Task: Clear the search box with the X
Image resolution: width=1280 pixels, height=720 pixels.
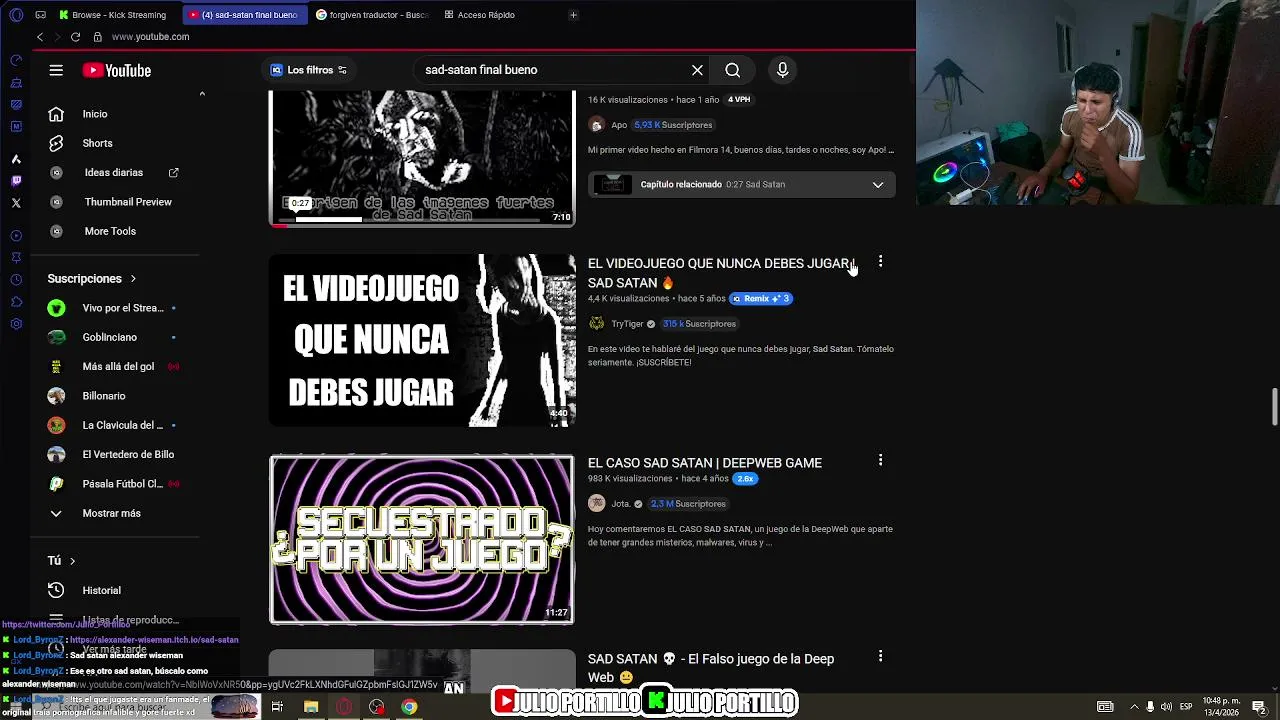Action: (x=697, y=70)
